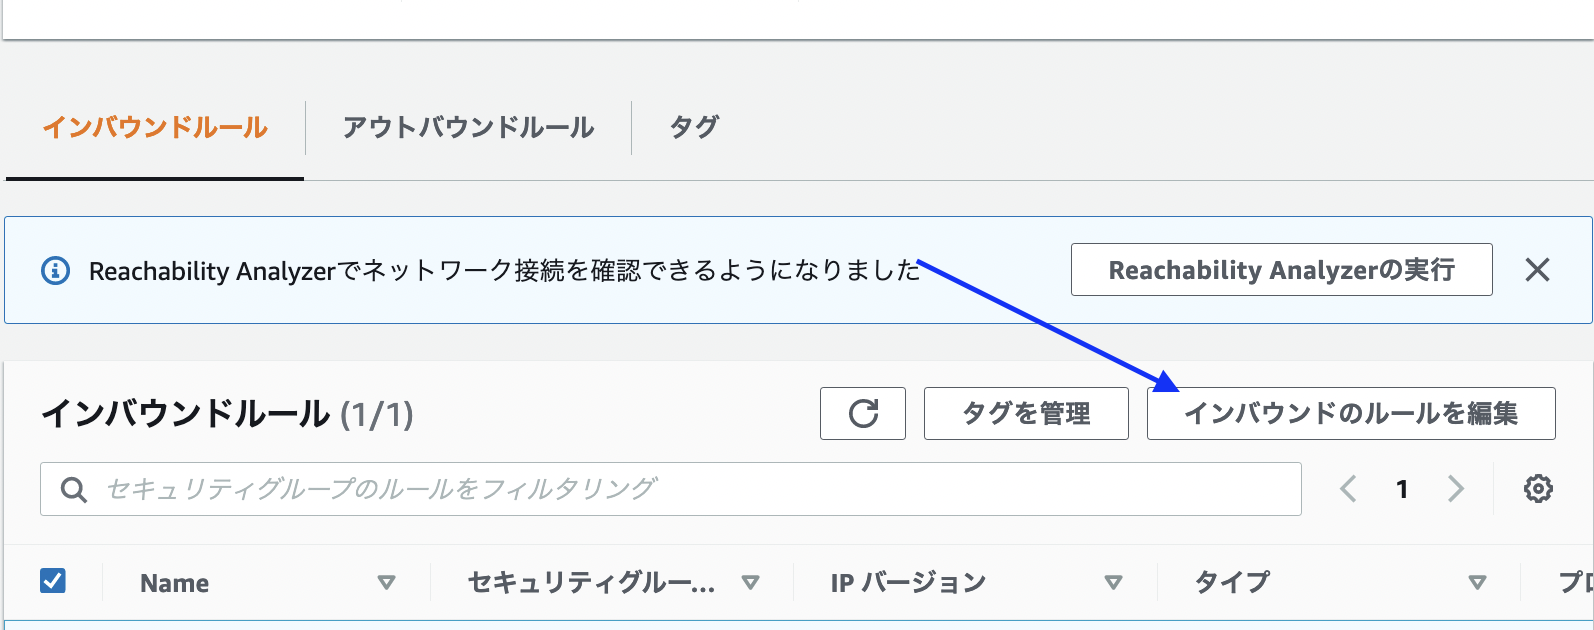Click the magnifier search icon
This screenshot has width=1594, height=630.
point(73,489)
